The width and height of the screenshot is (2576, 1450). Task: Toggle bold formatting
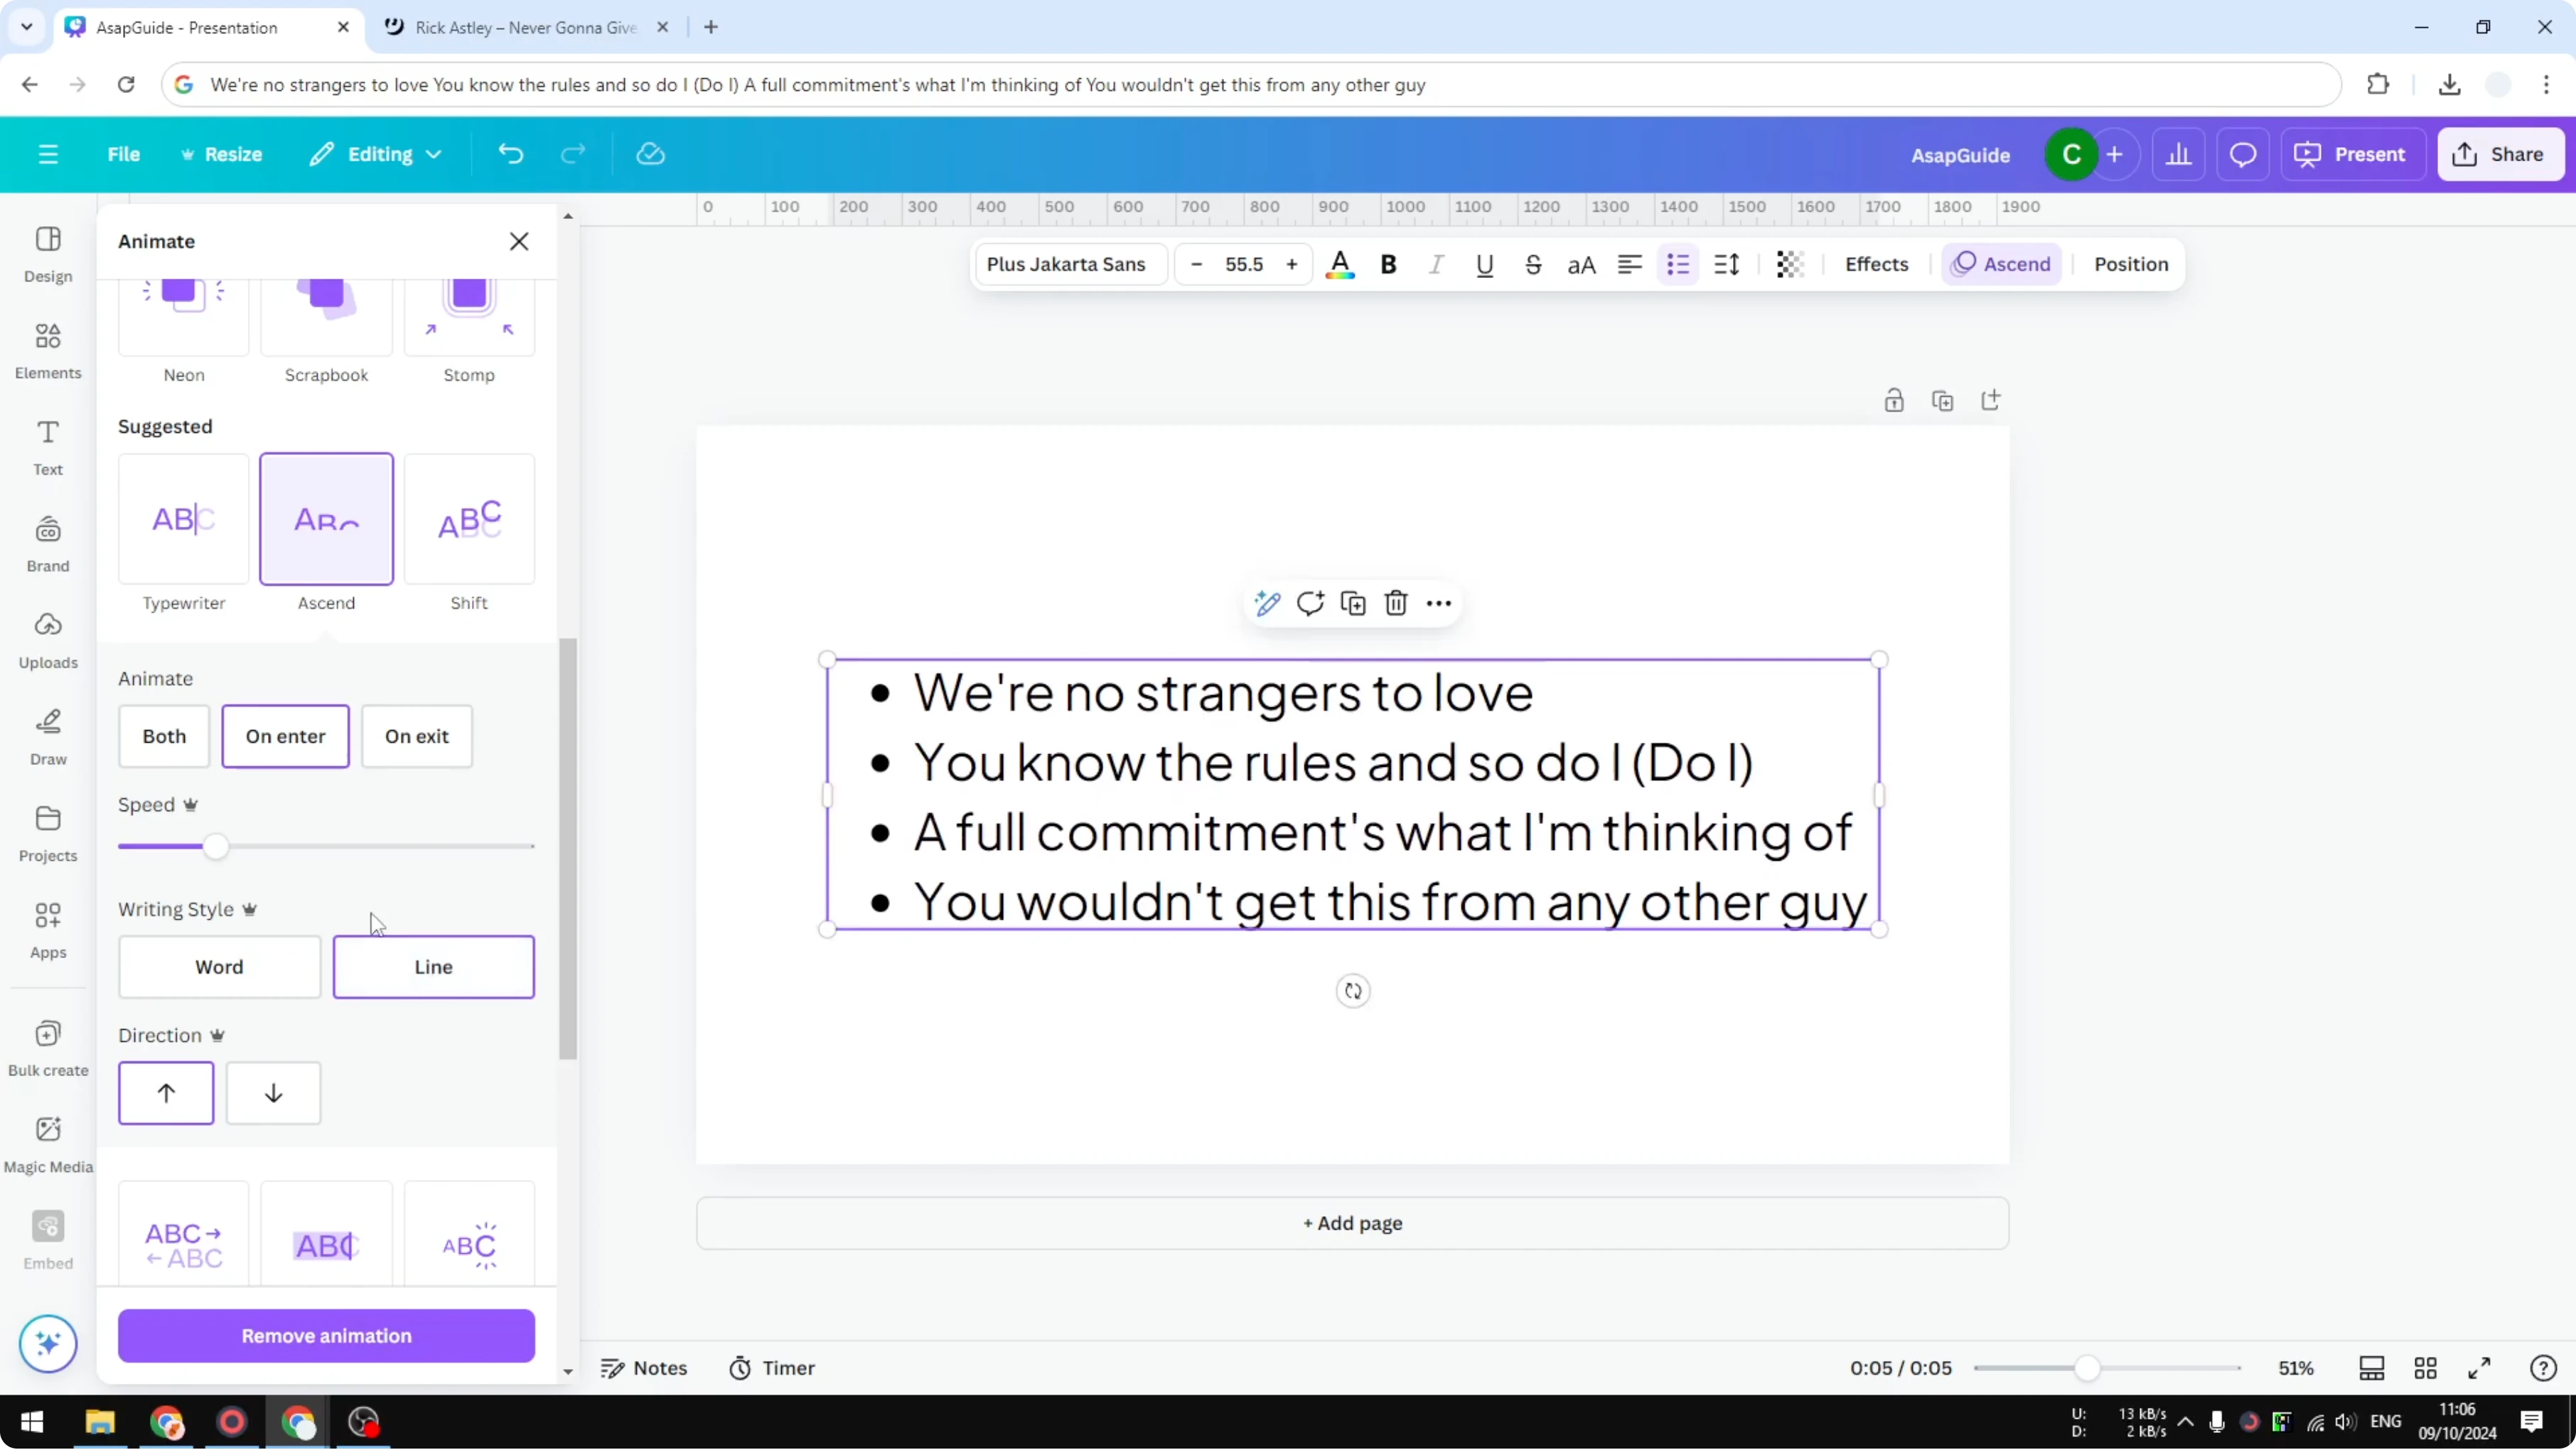point(1388,265)
